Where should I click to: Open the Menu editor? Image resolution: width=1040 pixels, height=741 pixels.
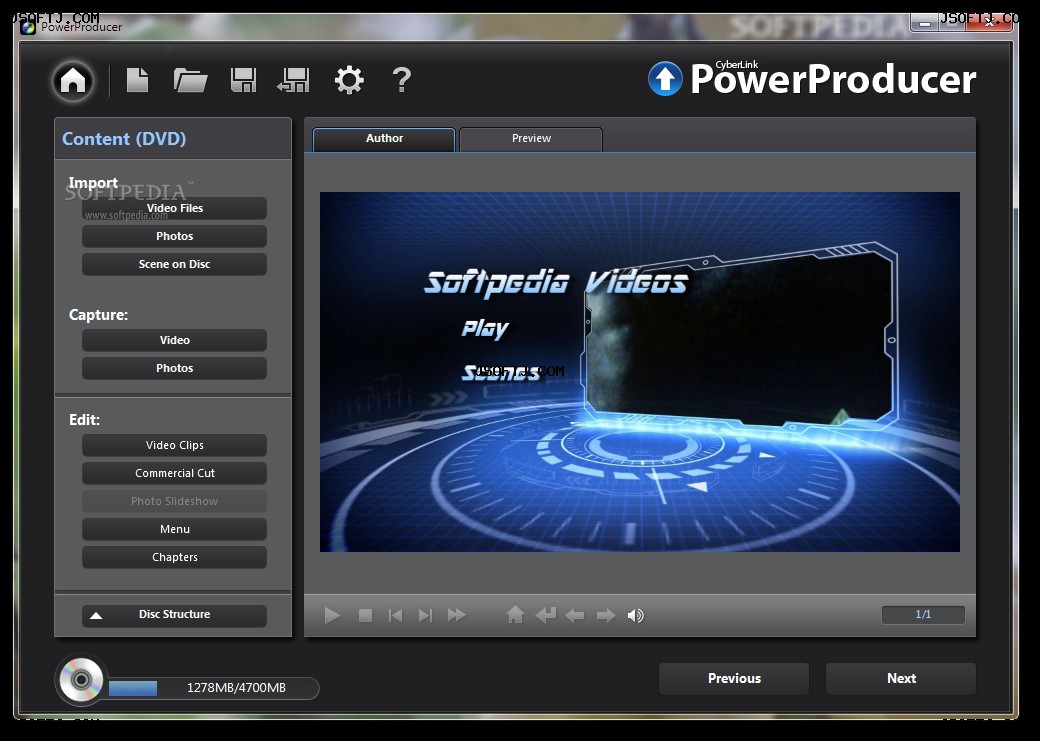coord(174,529)
